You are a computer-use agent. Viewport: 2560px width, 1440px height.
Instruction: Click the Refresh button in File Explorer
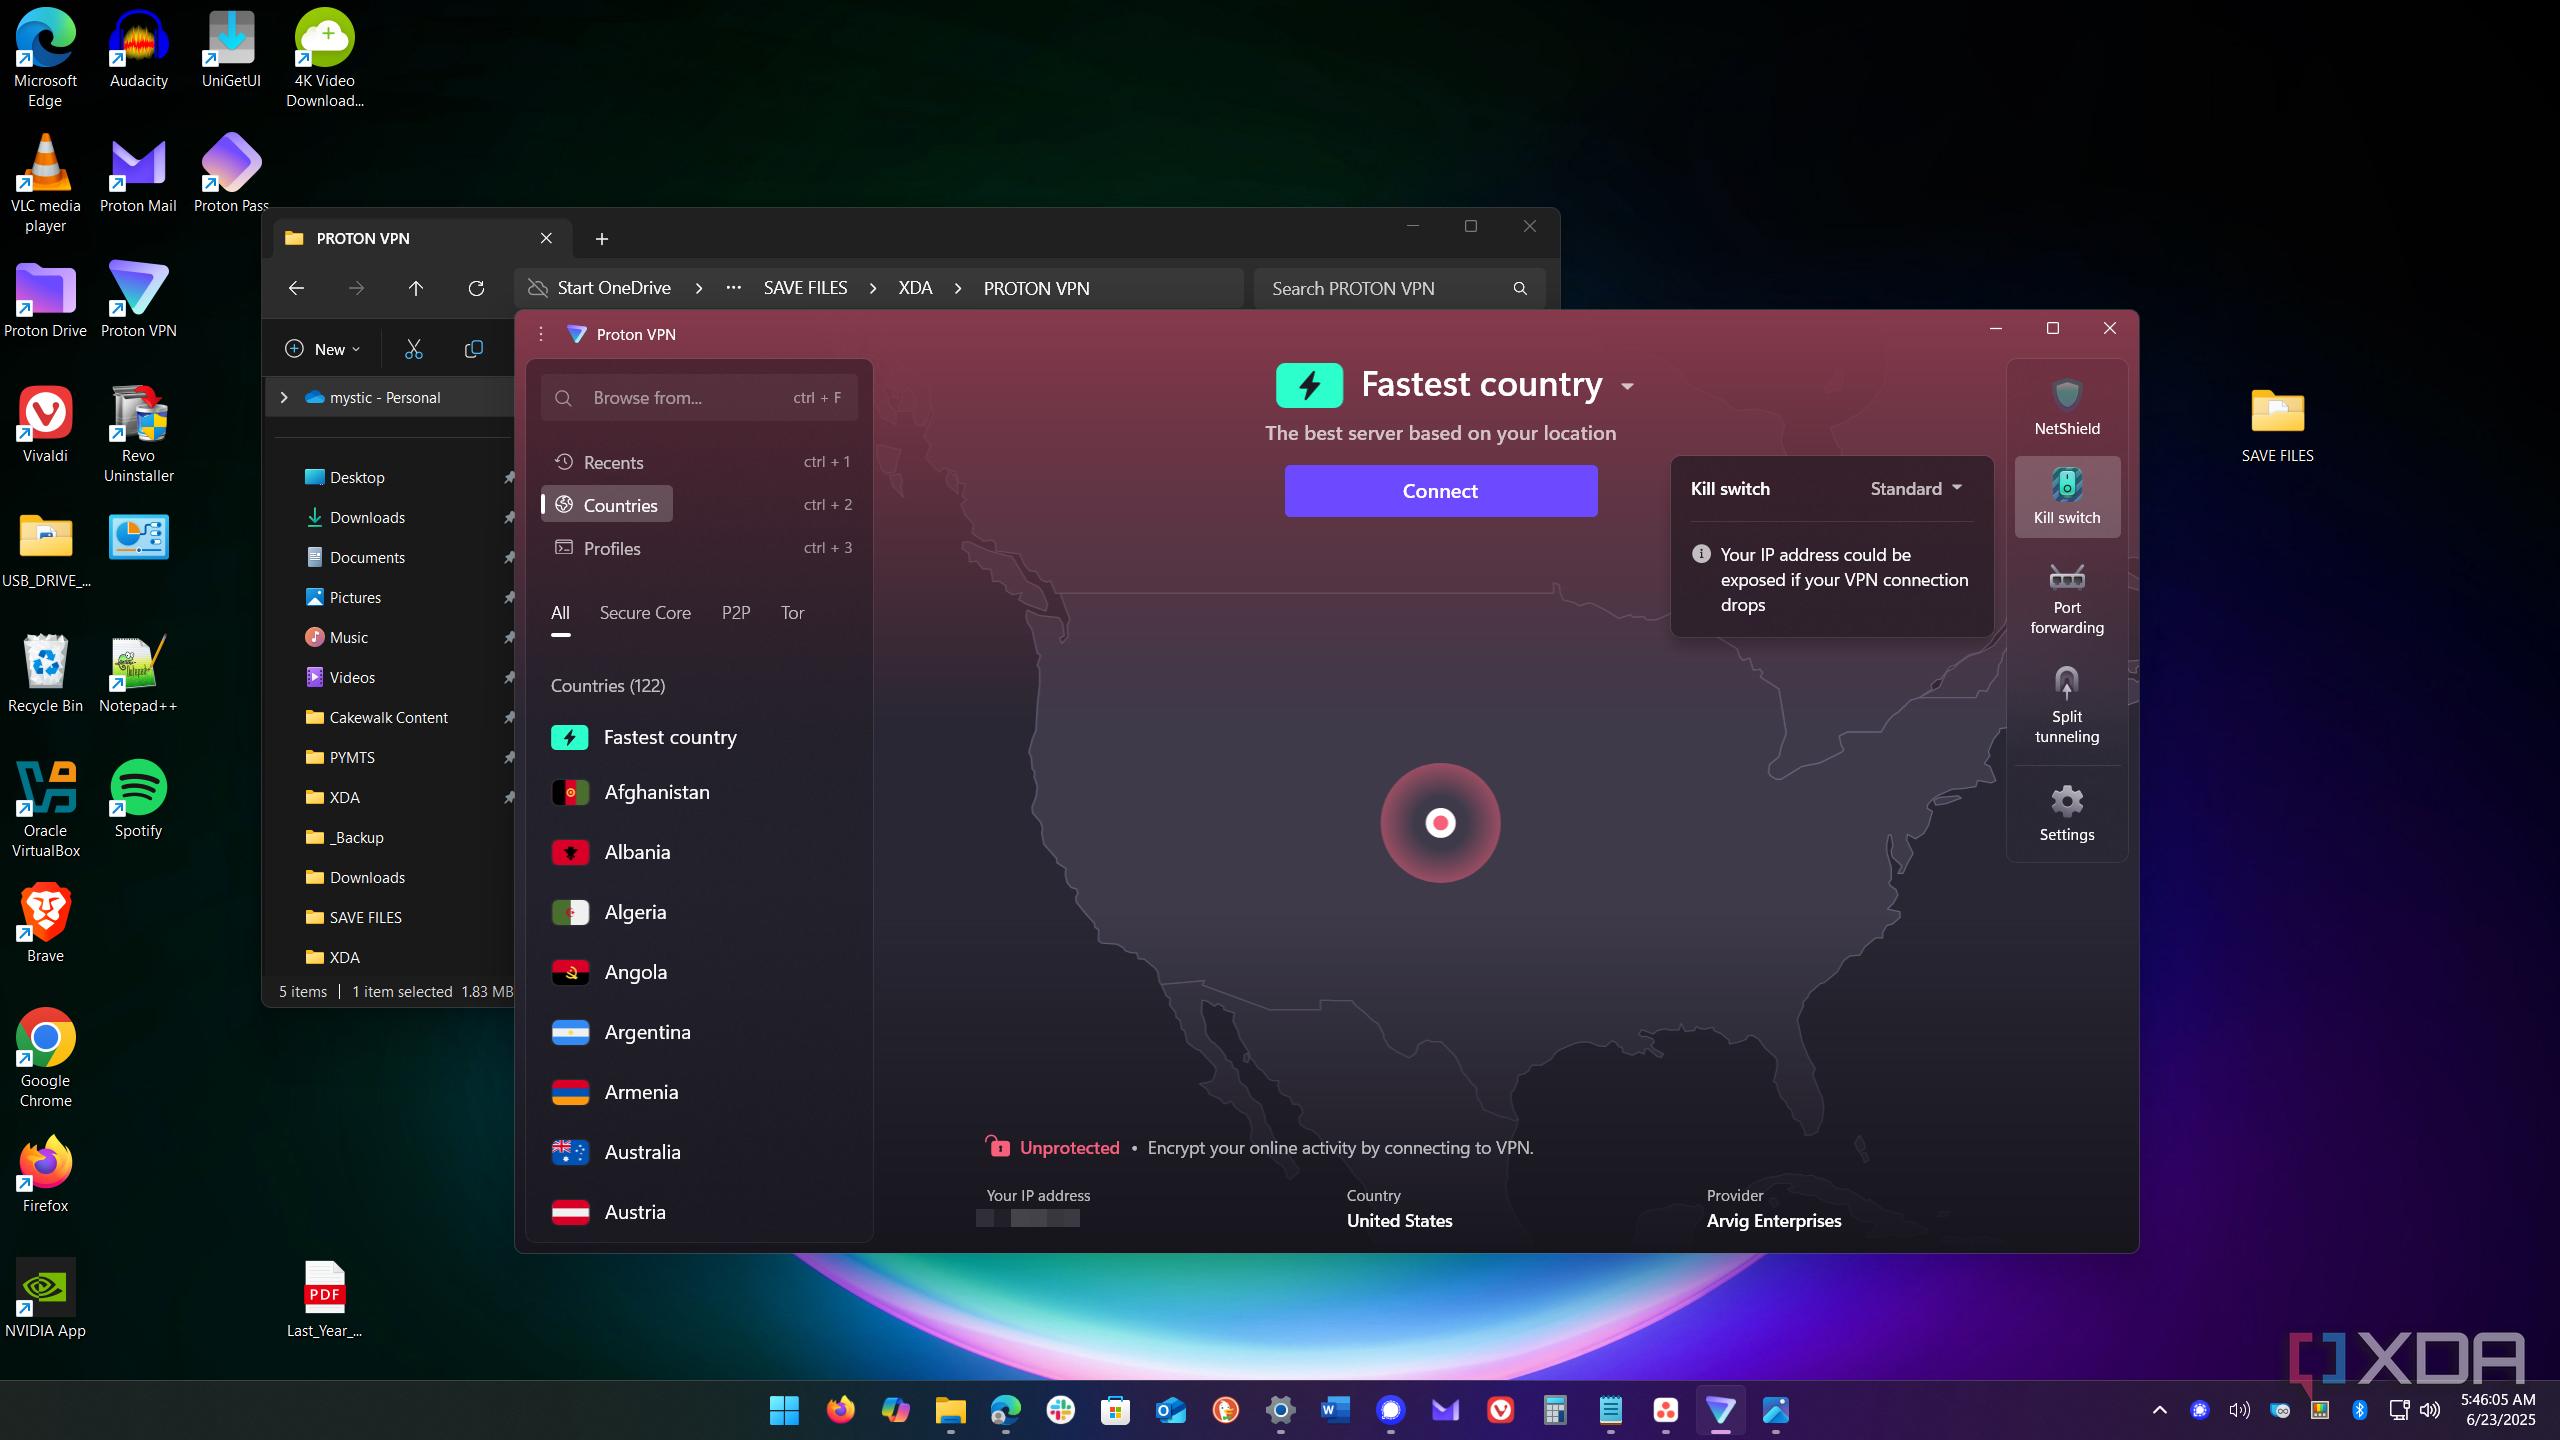tap(476, 289)
